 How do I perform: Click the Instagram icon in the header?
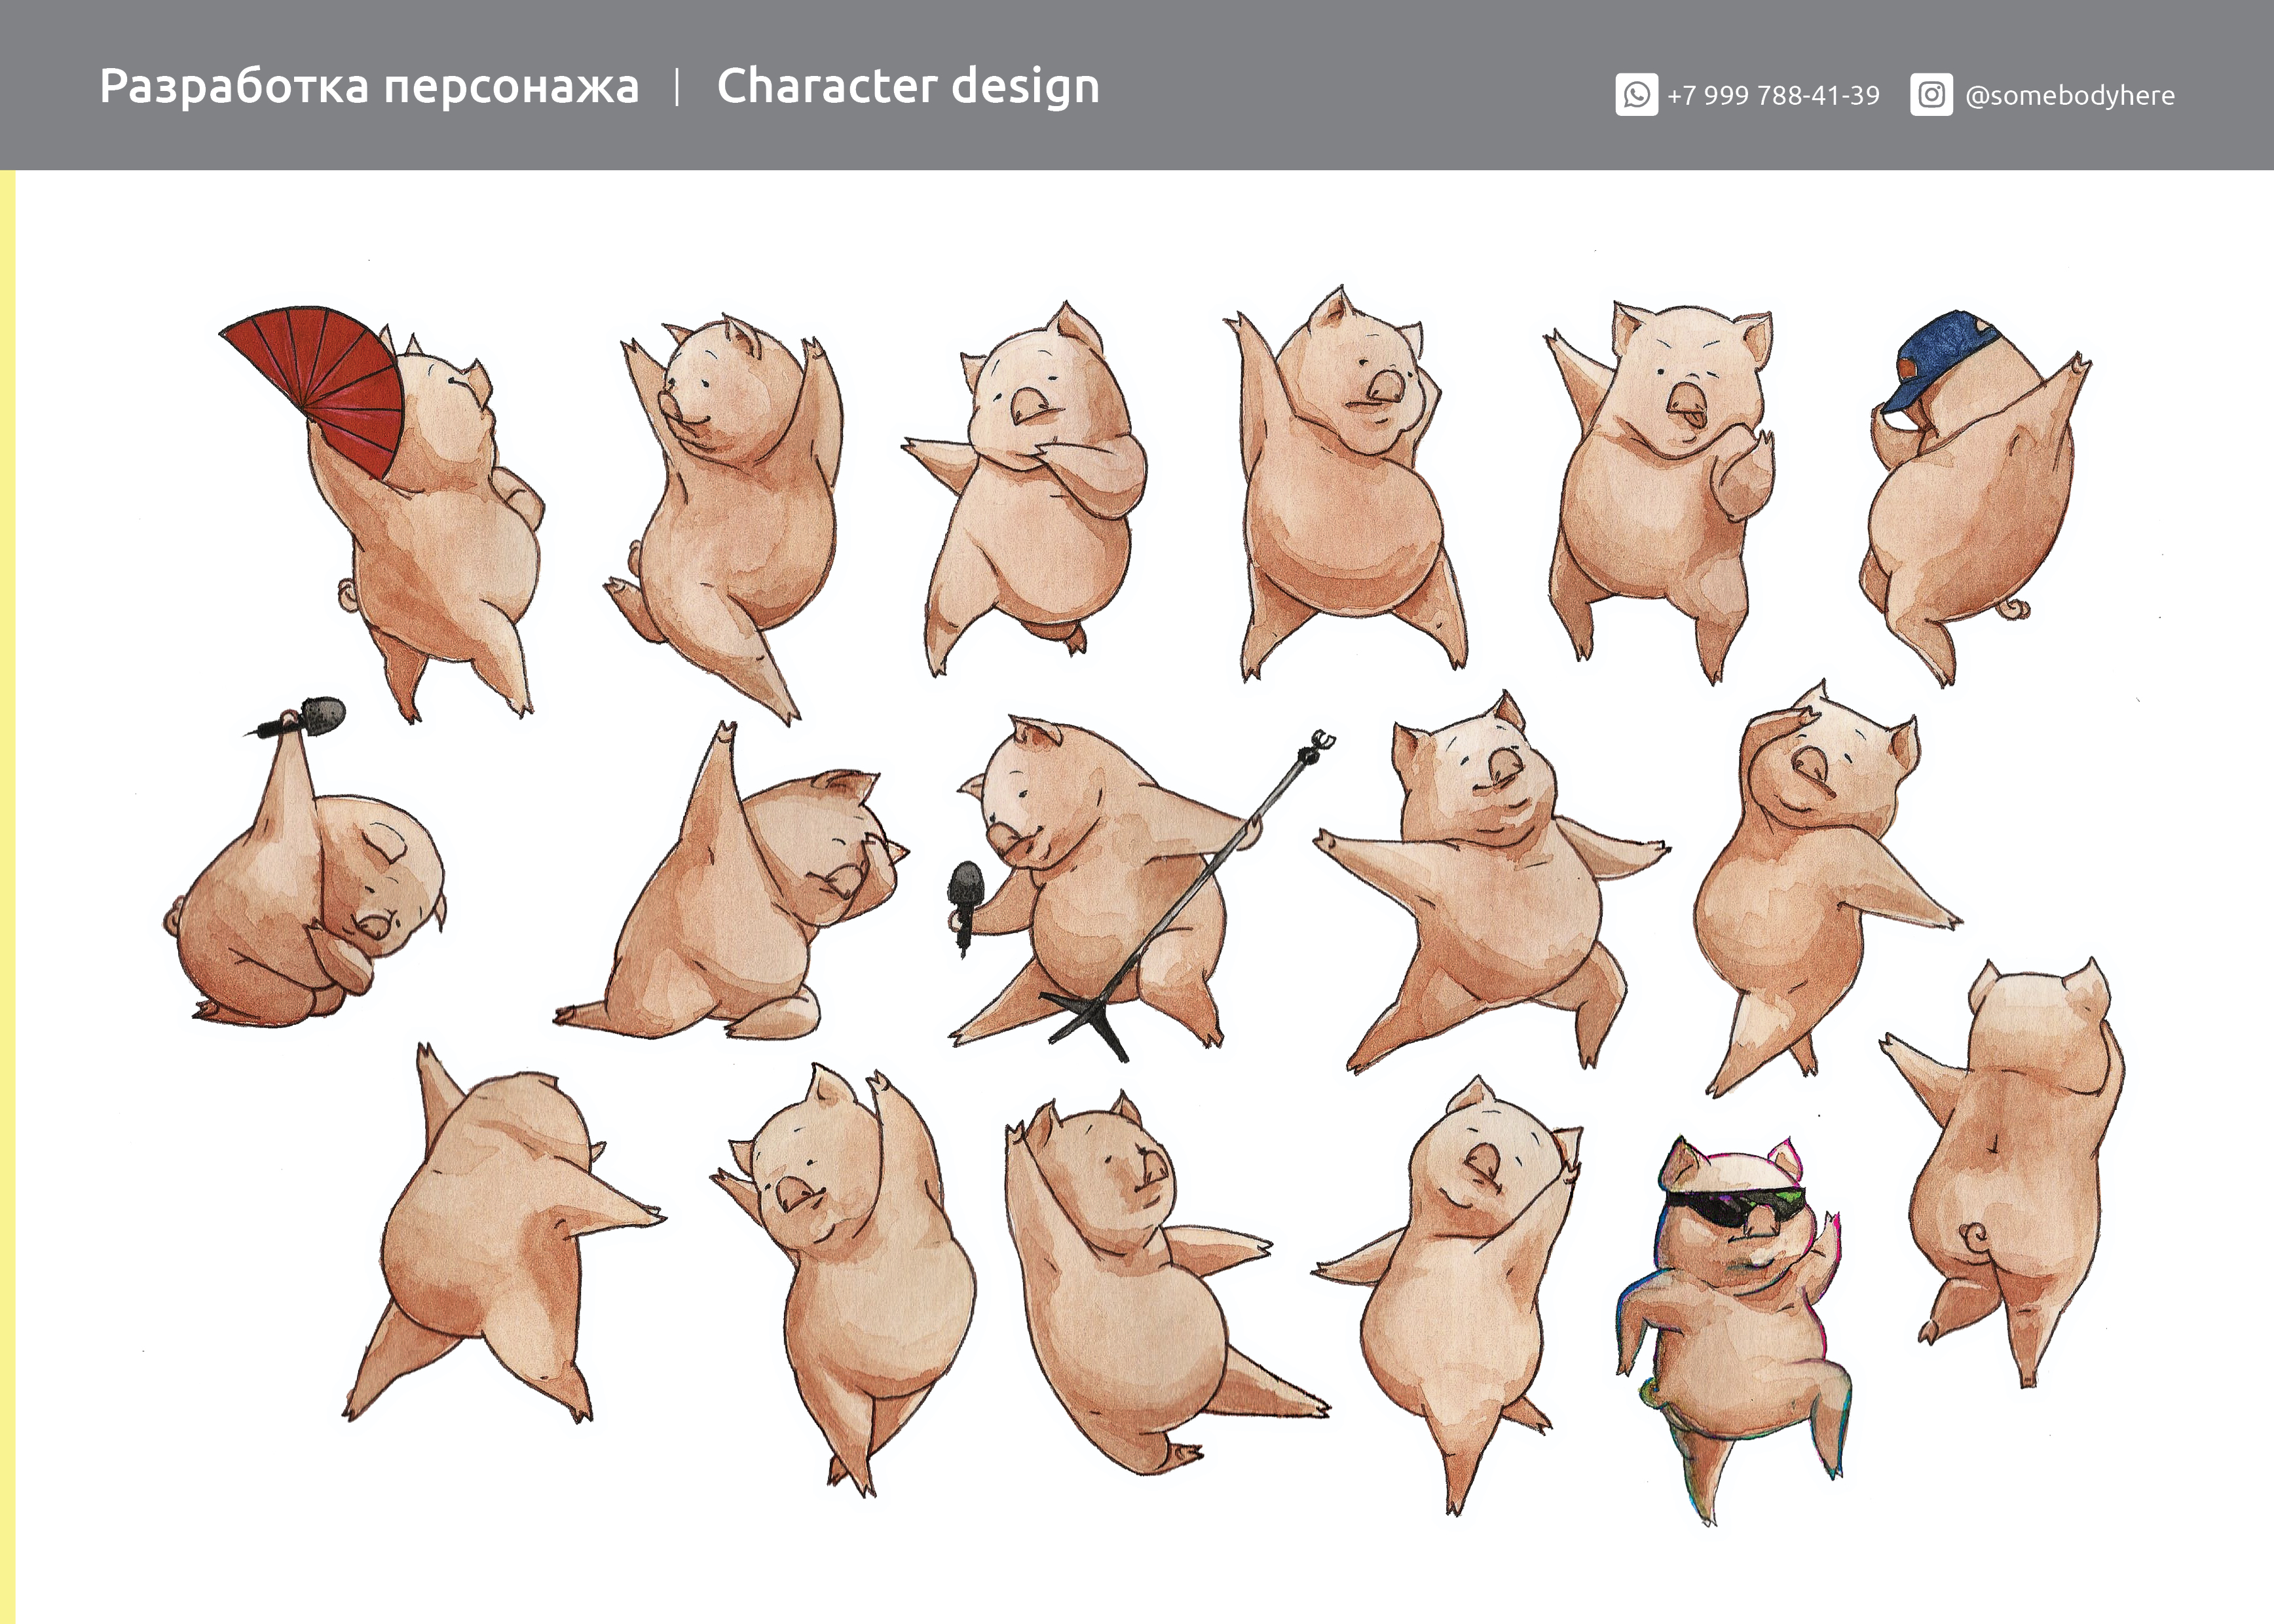(1931, 95)
